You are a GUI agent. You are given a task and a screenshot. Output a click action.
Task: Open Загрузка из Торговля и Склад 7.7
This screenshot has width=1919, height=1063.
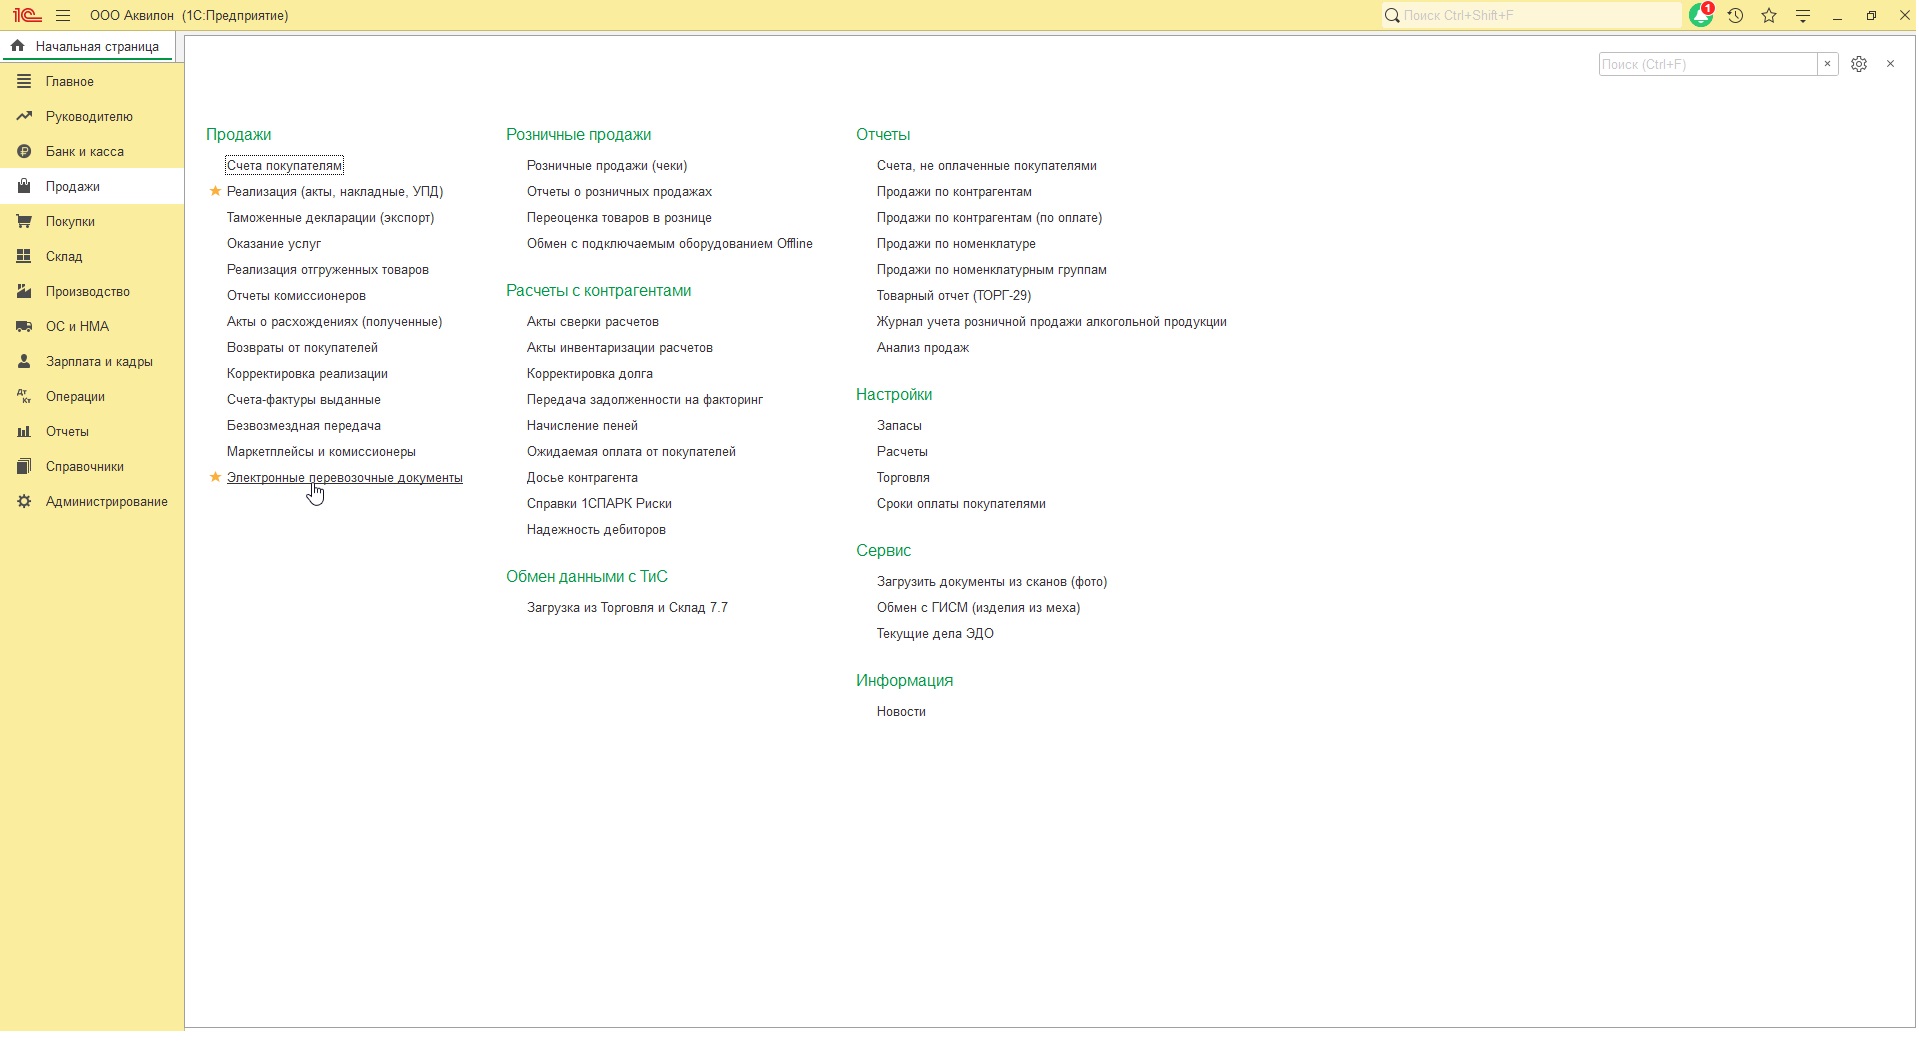[627, 607]
